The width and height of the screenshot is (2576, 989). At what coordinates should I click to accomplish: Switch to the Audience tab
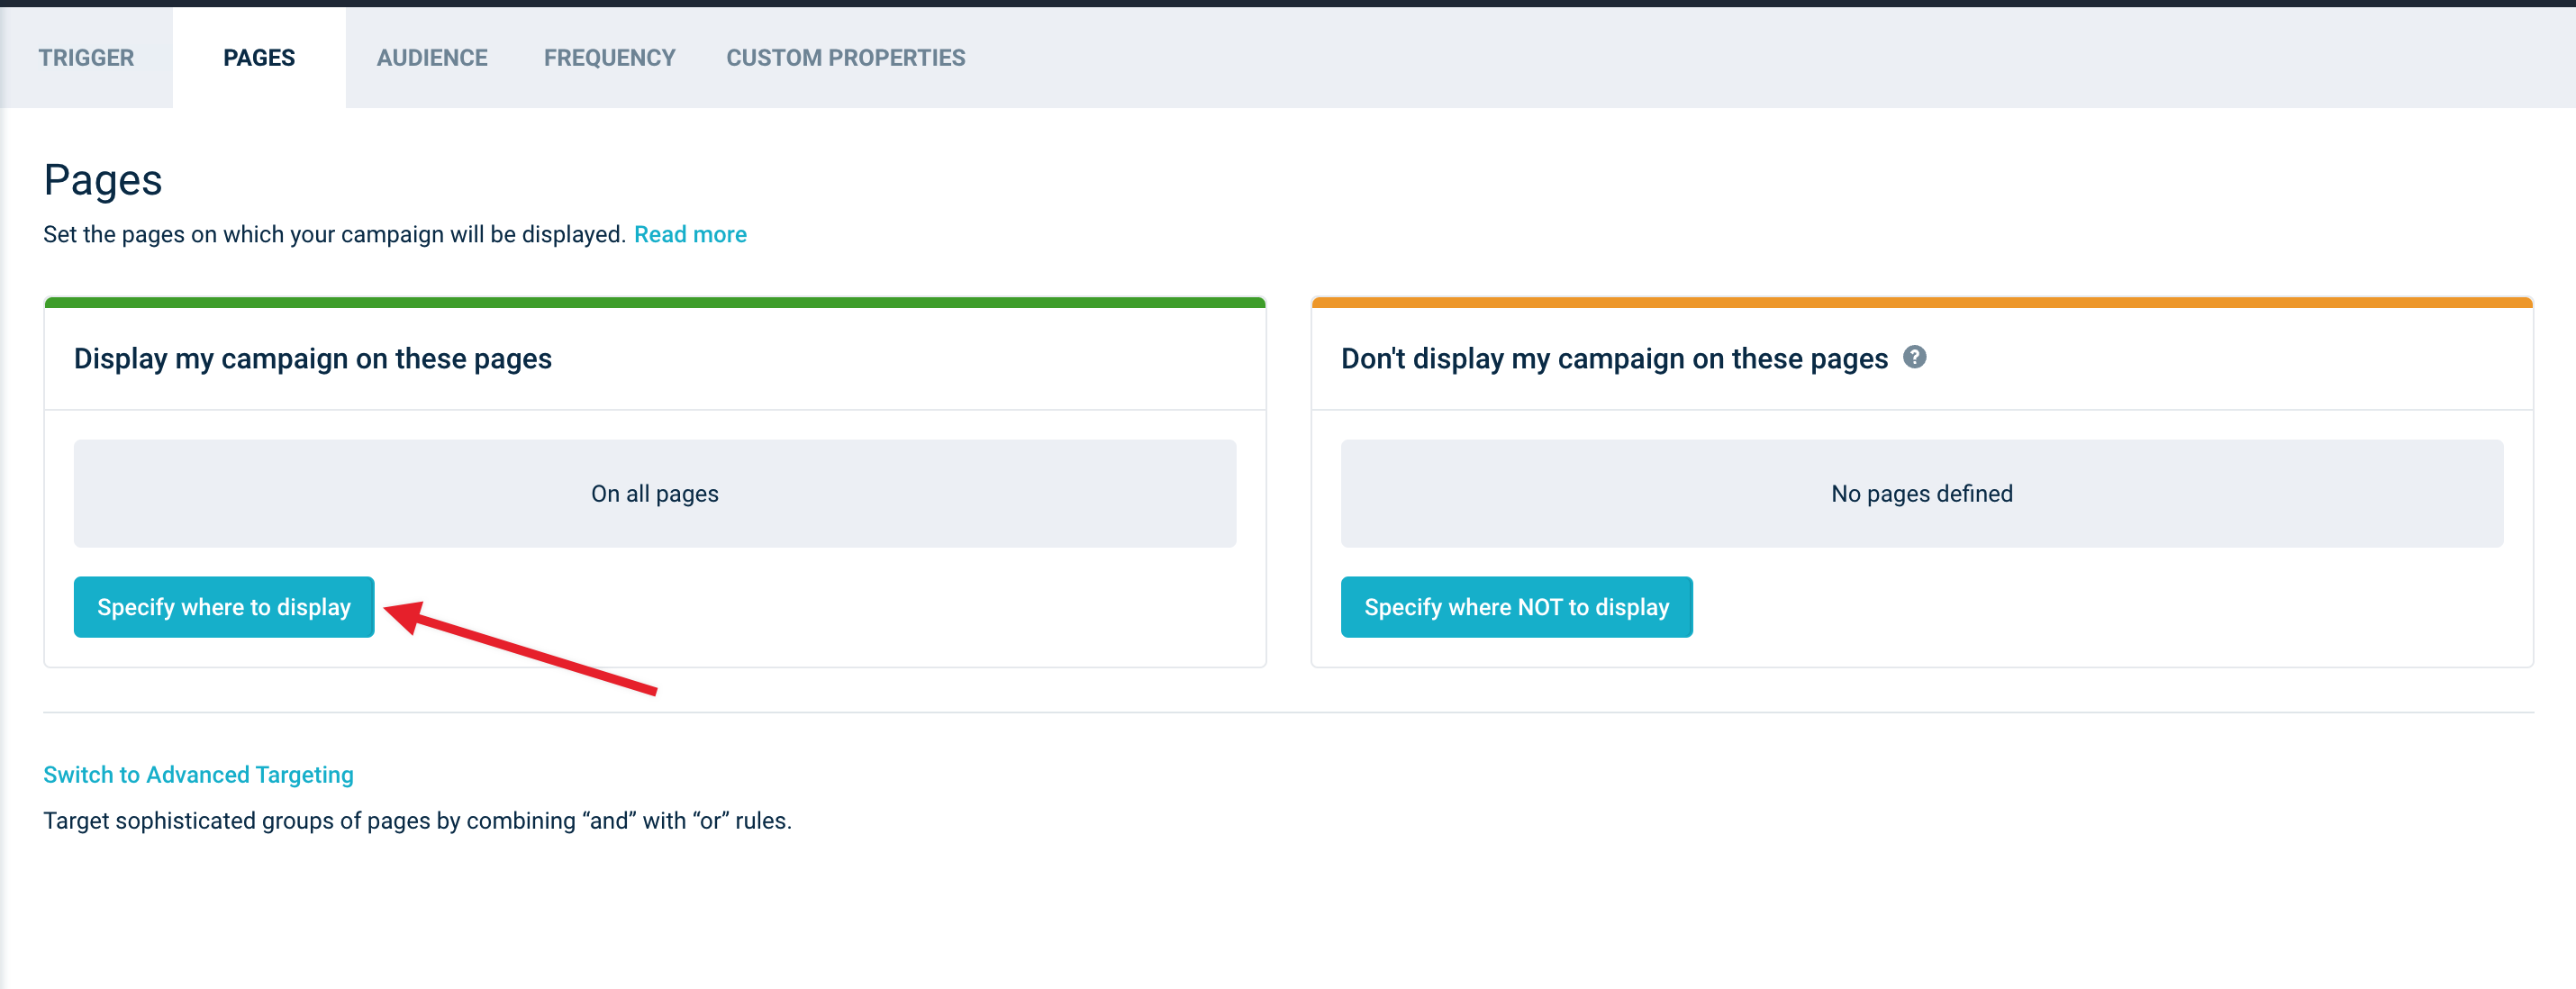click(432, 58)
